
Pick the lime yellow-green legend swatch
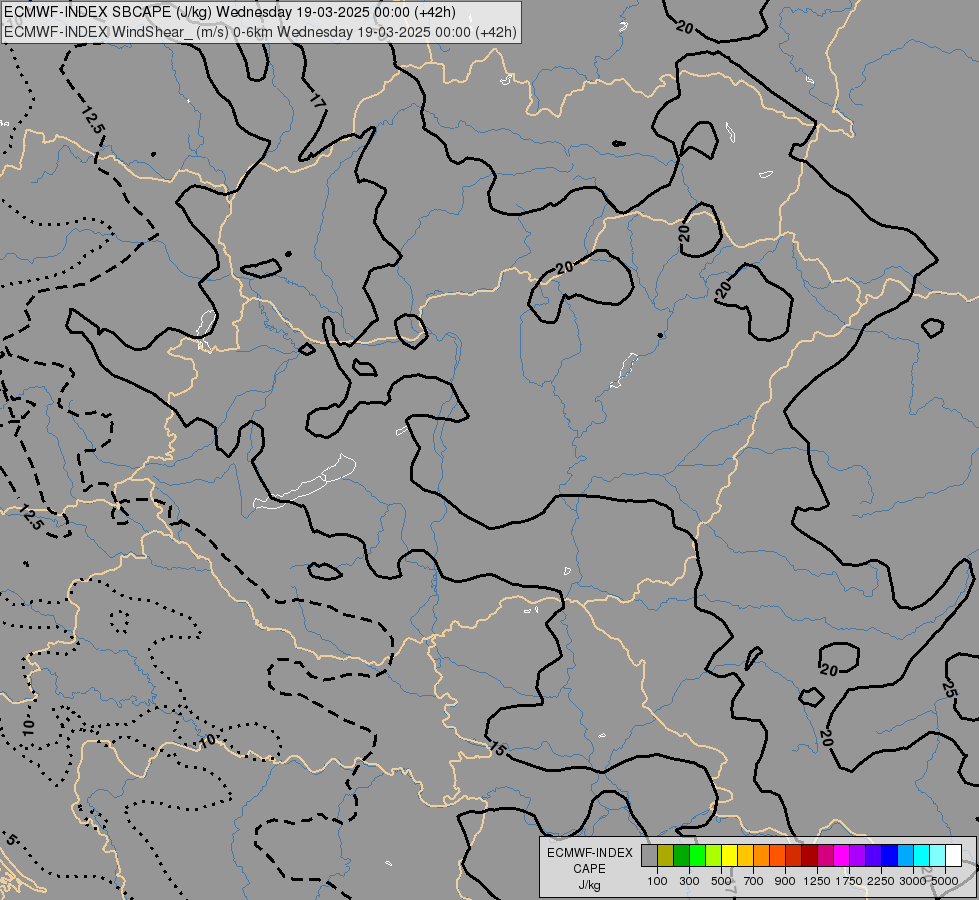point(714,855)
